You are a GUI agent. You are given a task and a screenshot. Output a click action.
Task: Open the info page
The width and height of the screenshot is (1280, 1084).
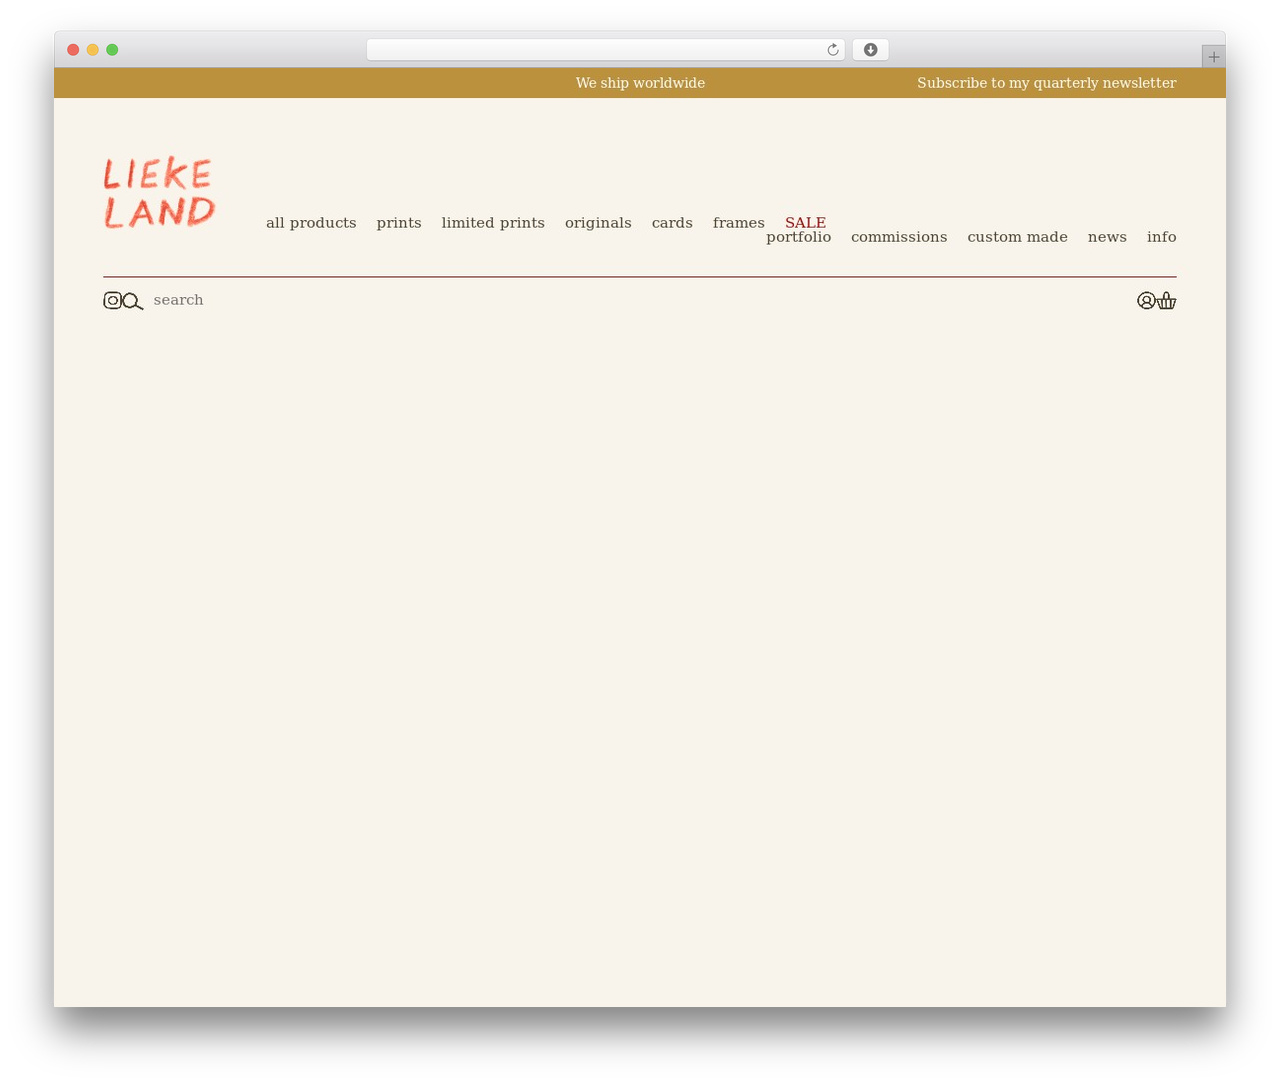(x=1161, y=237)
